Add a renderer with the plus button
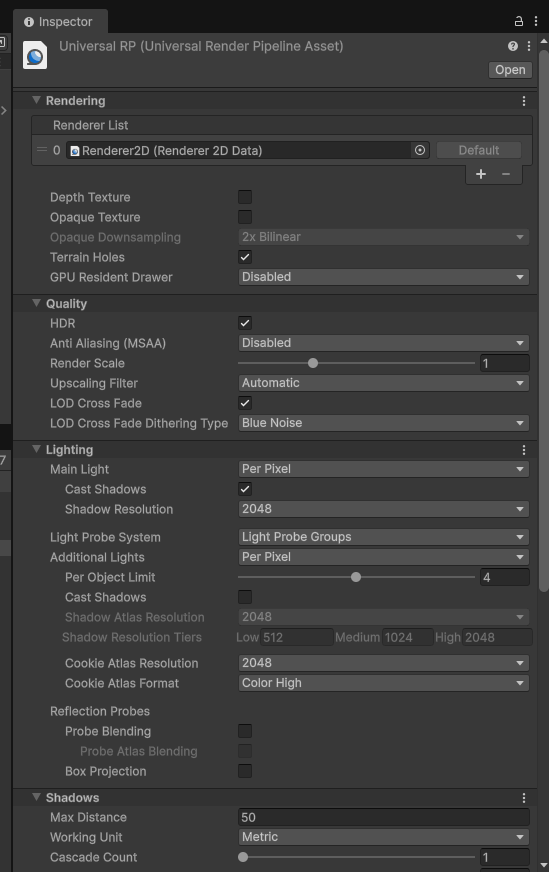The height and width of the screenshot is (872, 549). coord(481,174)
